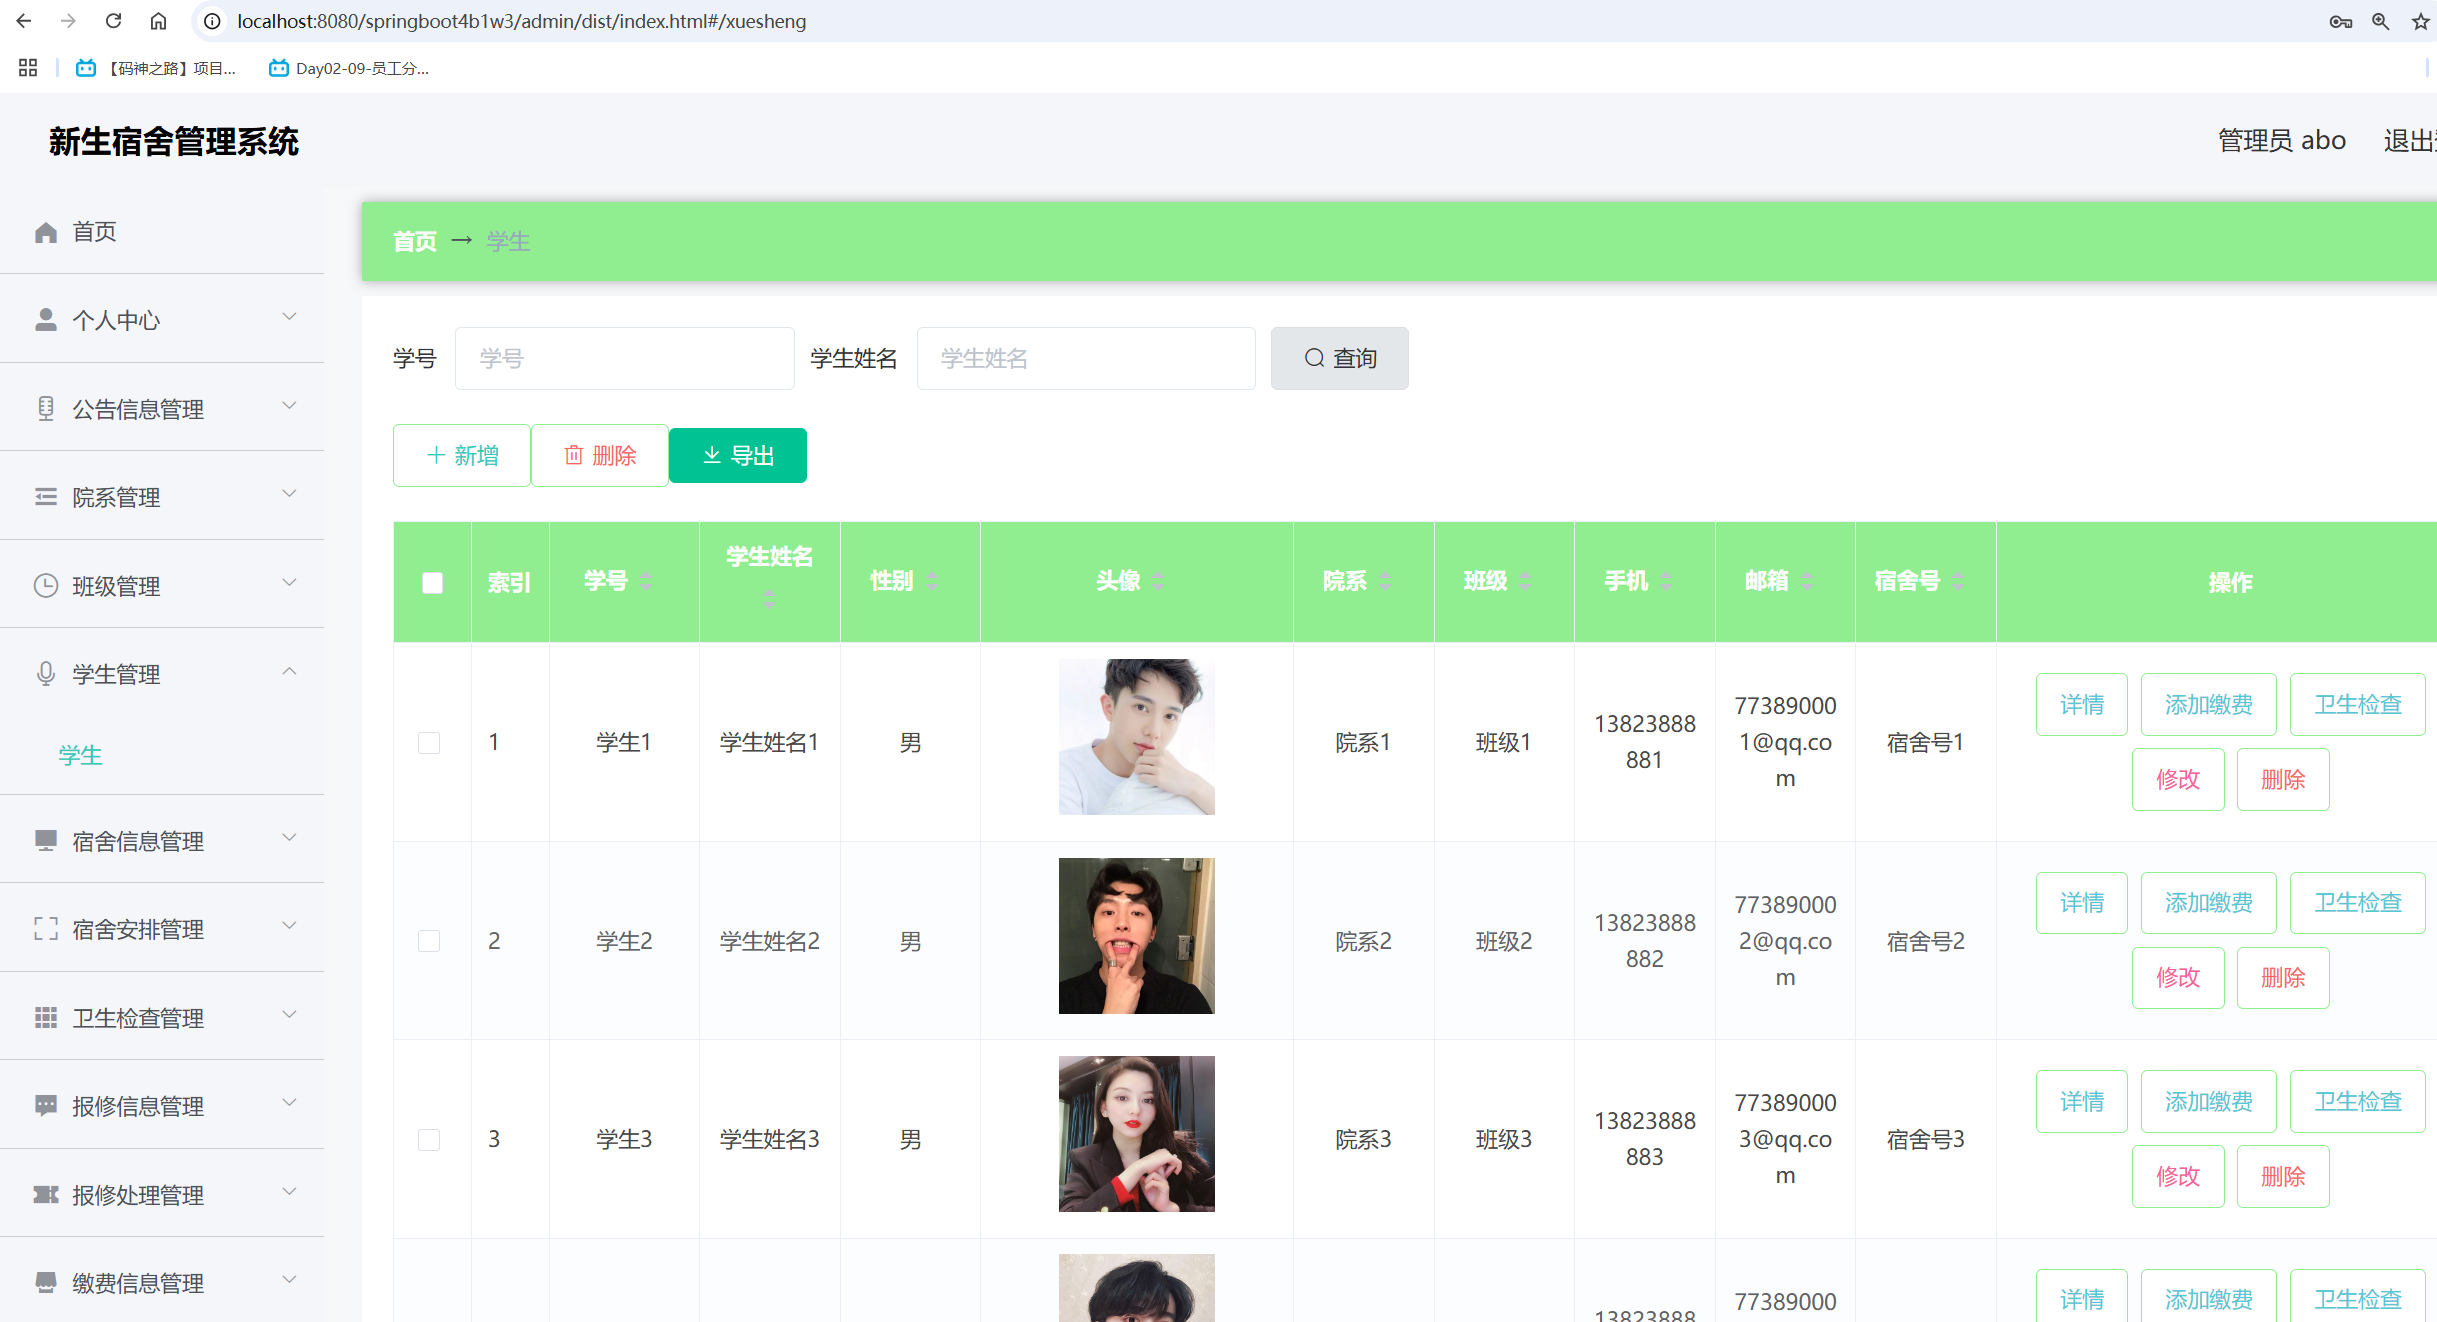Screen dimensions: 2437x1322
Task: Click 首页 in the breadcrumb
Action: (414, 242)
